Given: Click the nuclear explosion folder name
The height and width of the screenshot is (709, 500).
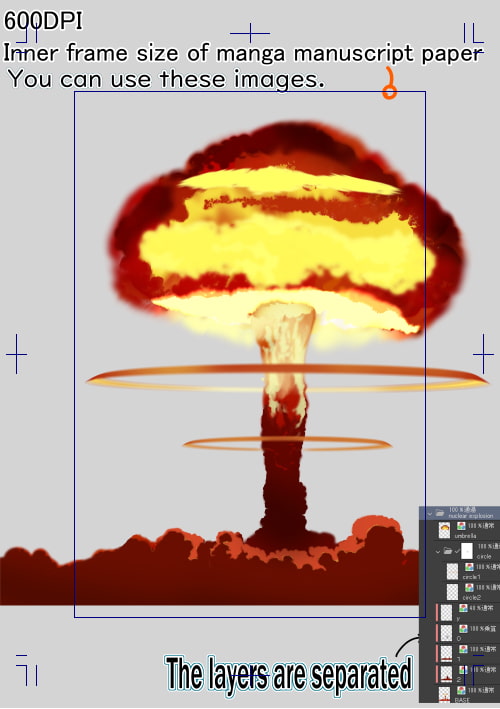Looking at the screenshot, I should point(471,516).
